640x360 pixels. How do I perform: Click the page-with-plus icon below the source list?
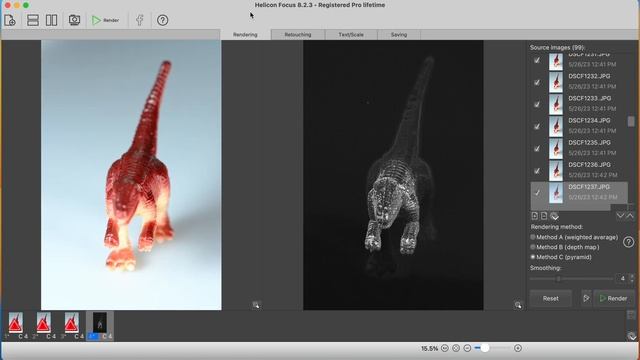click(535, 216)
